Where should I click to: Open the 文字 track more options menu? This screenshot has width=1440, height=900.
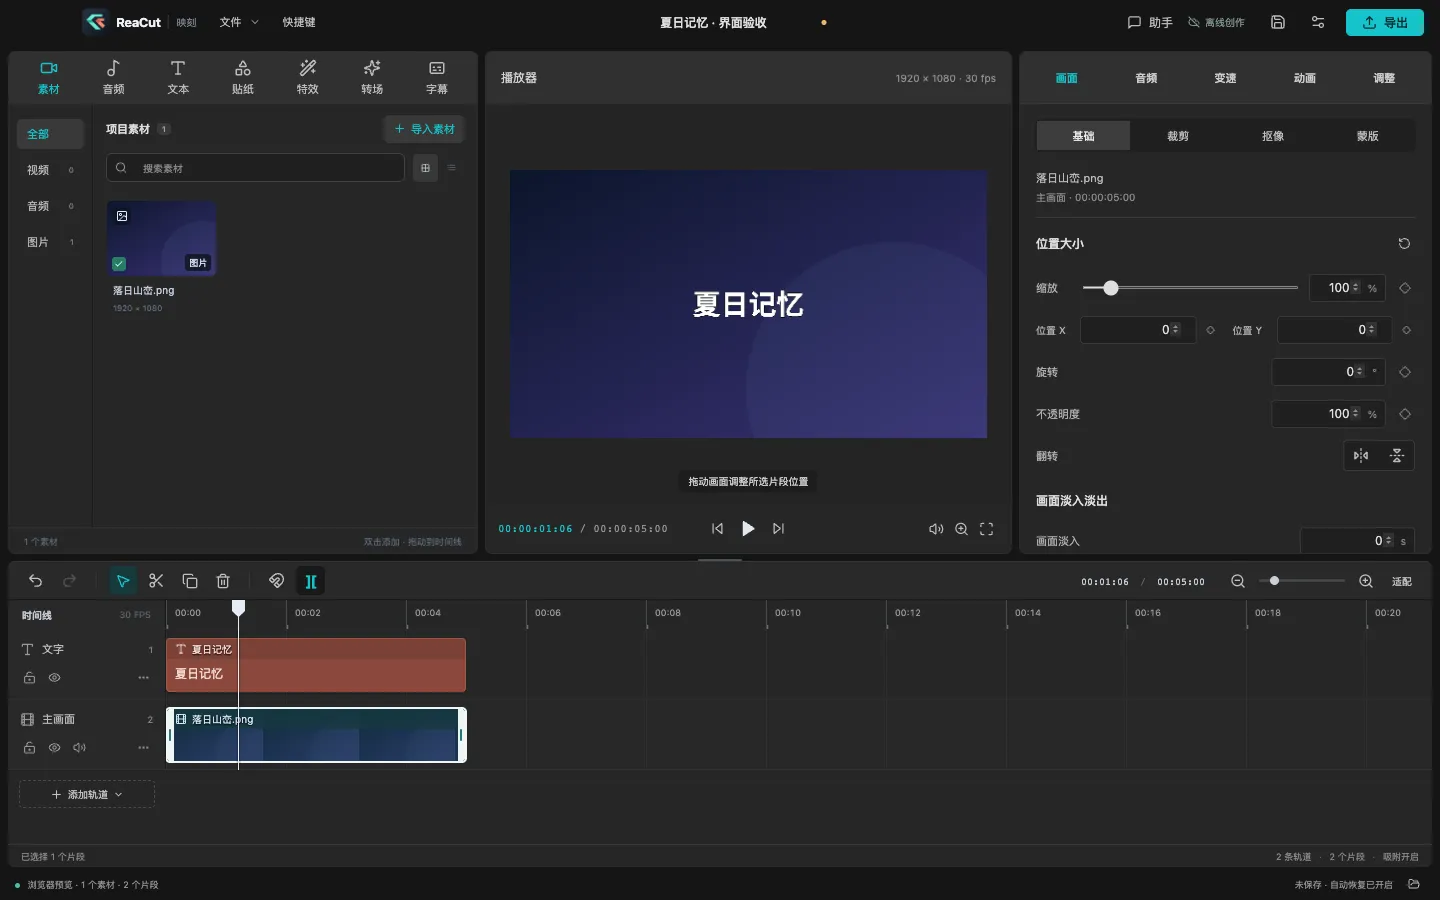[x=144, y=678]
